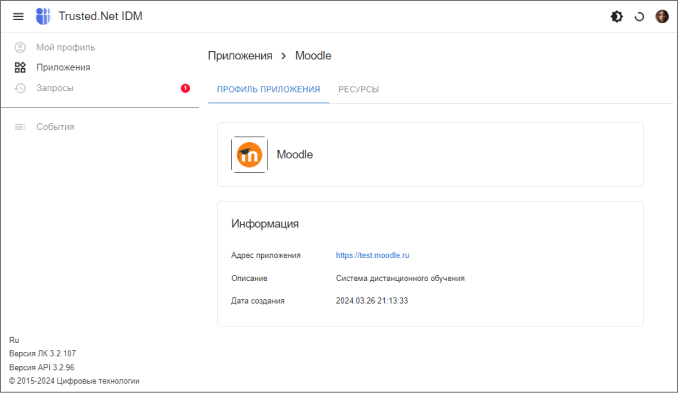Click the Мой профиль person icon

(20, 47)
